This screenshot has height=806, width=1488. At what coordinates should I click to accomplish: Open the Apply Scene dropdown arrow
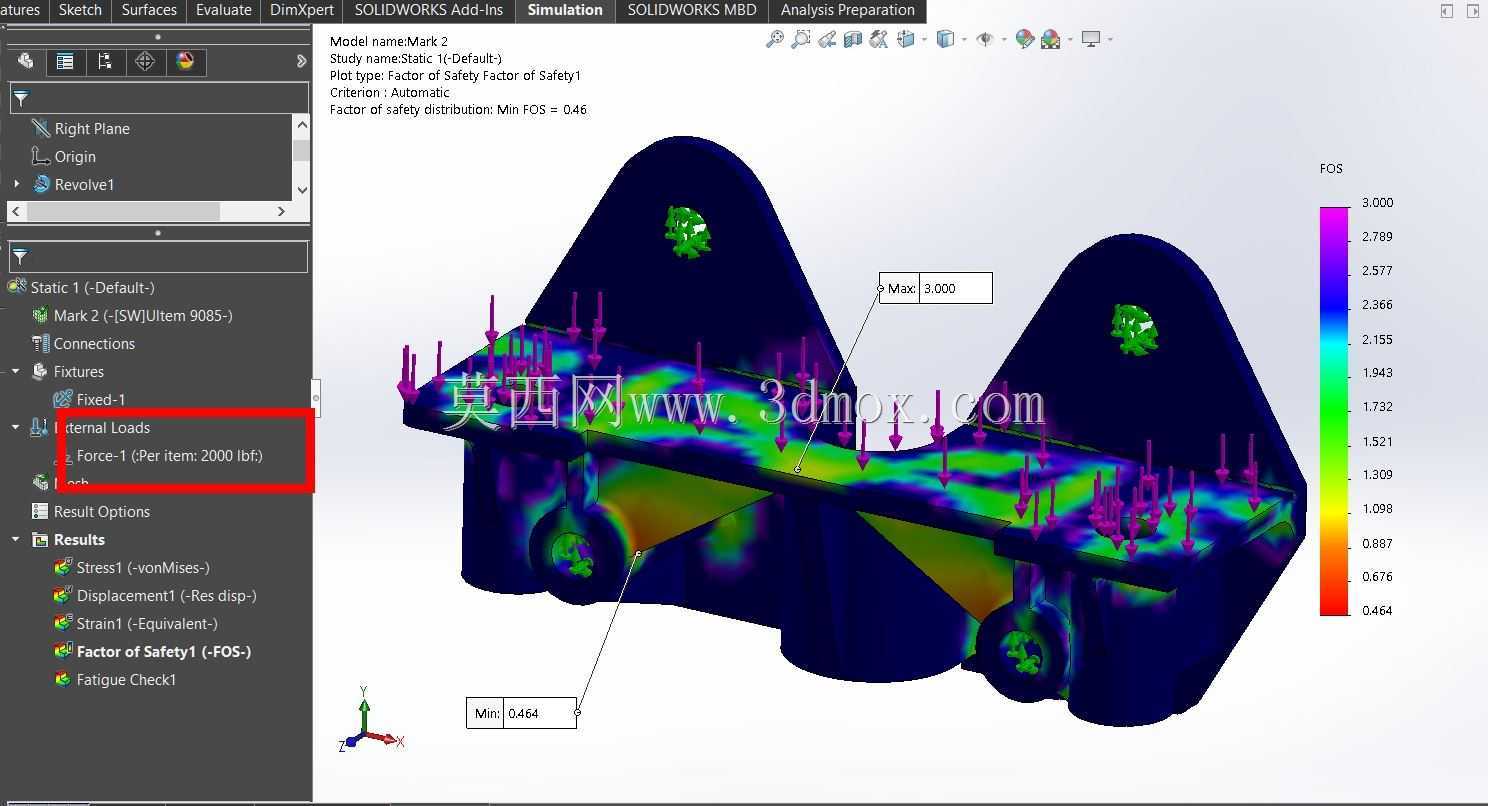coord(1070,39)
